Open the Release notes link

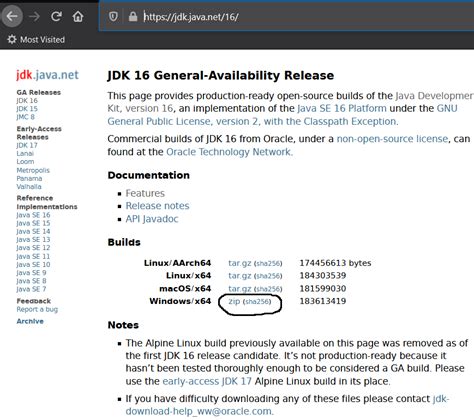click(157, 206)
